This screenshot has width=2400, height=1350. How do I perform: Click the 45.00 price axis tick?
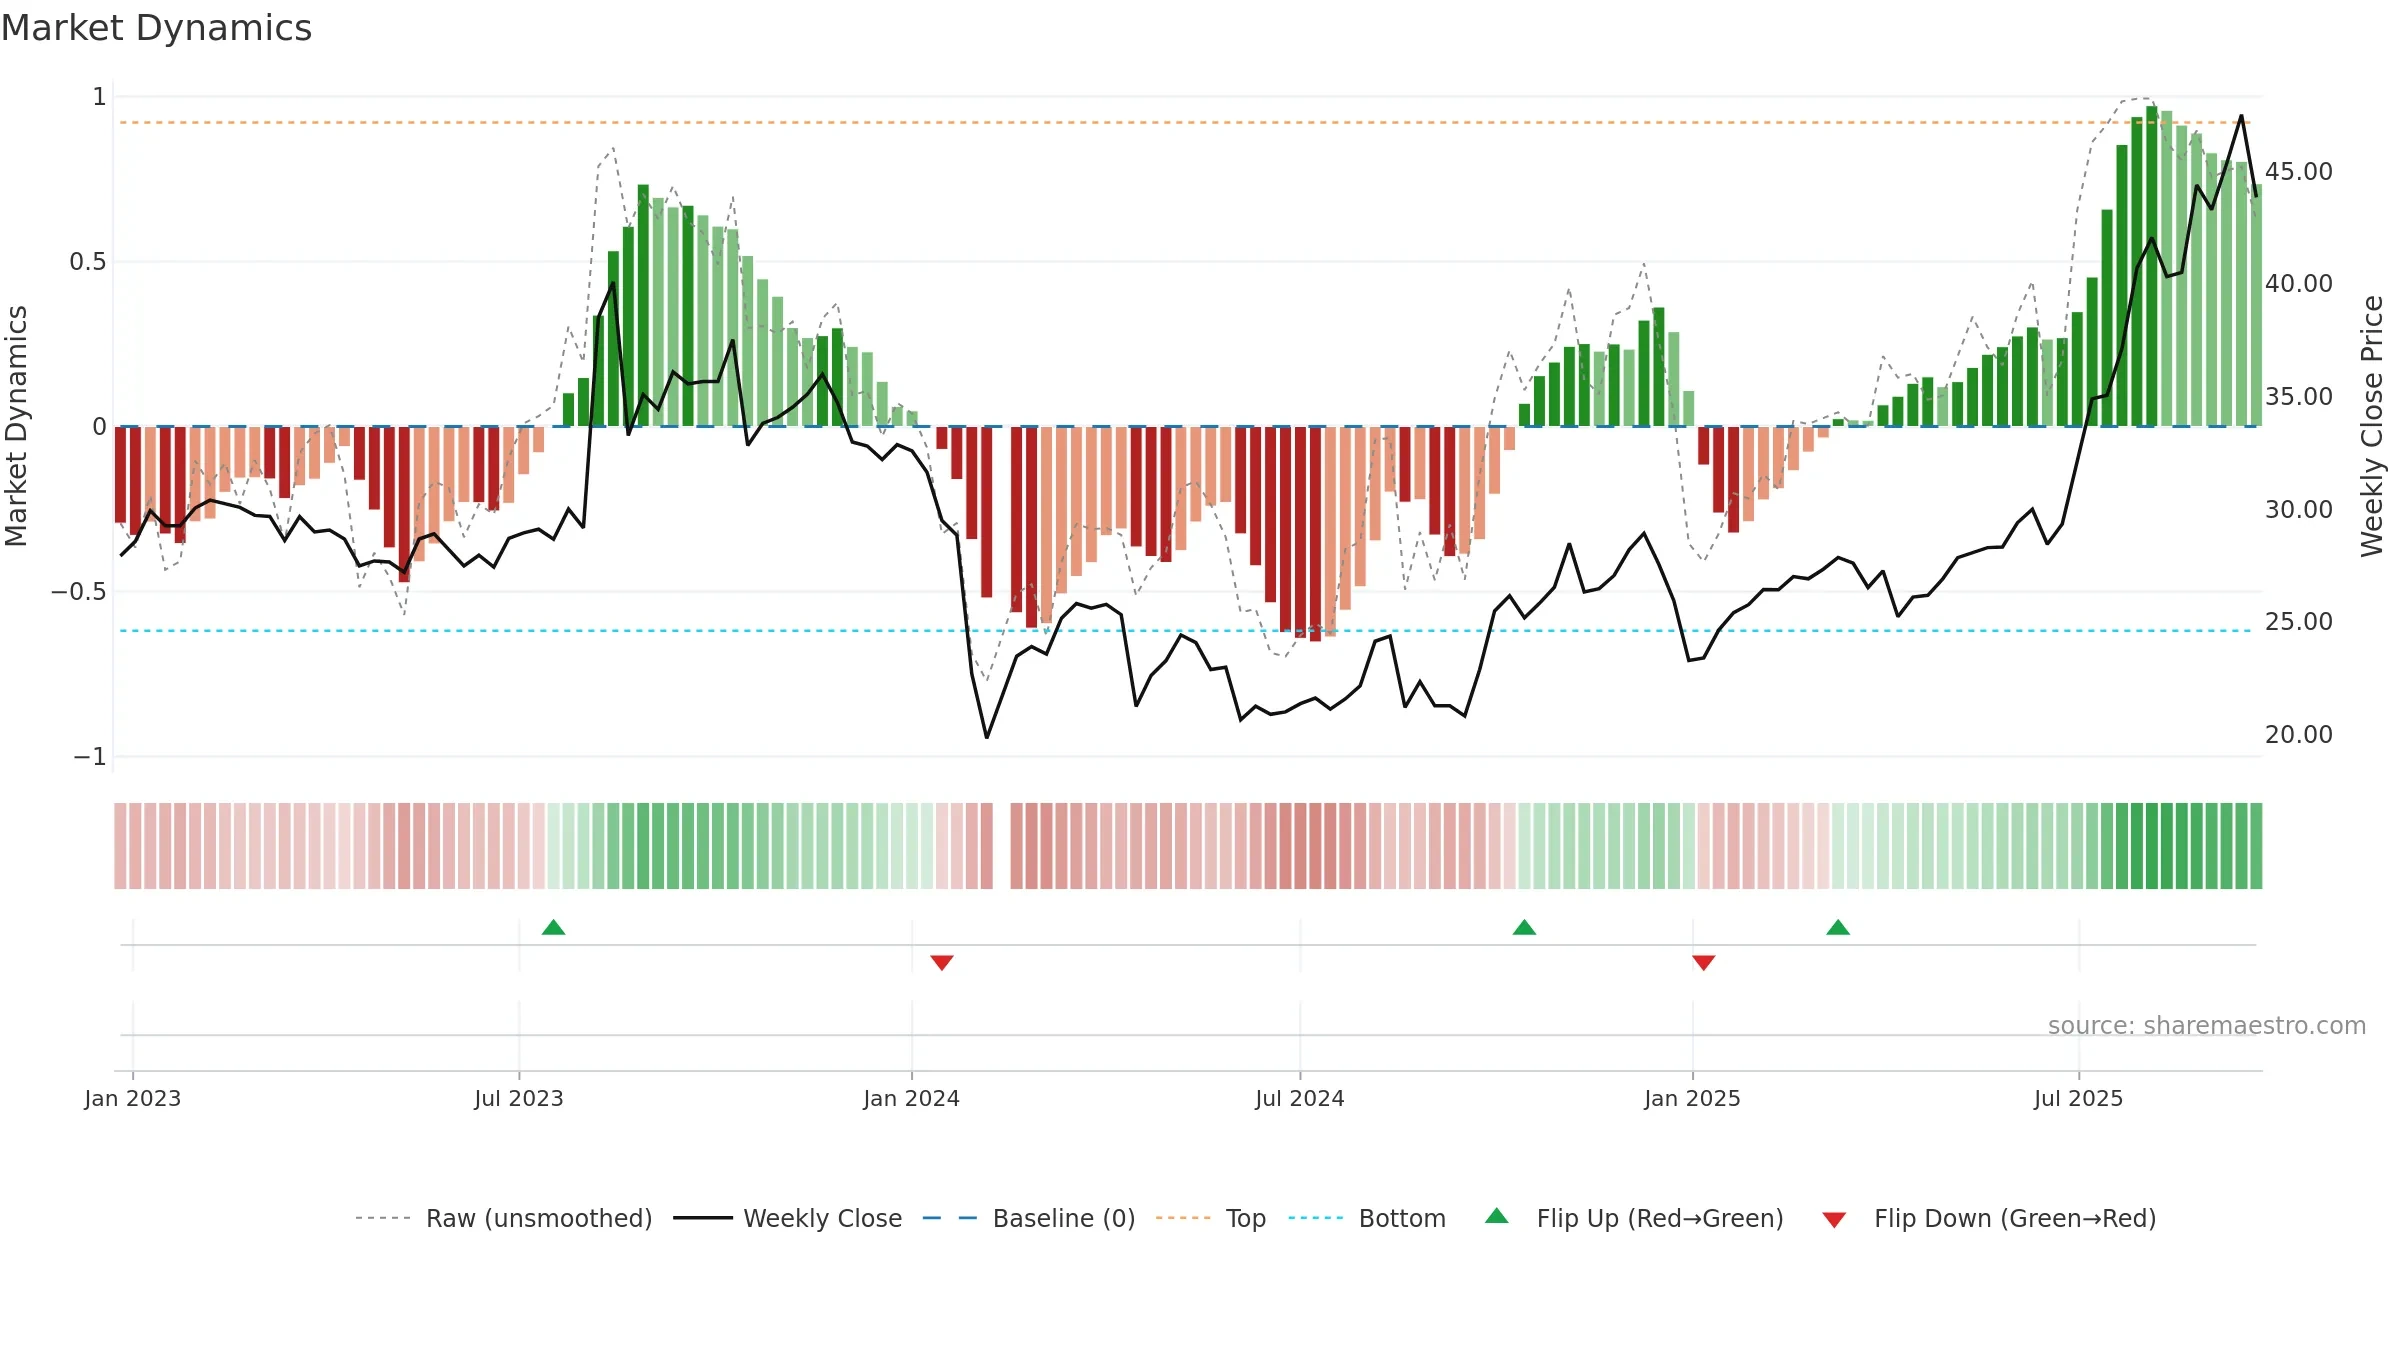coord(2299,171)
